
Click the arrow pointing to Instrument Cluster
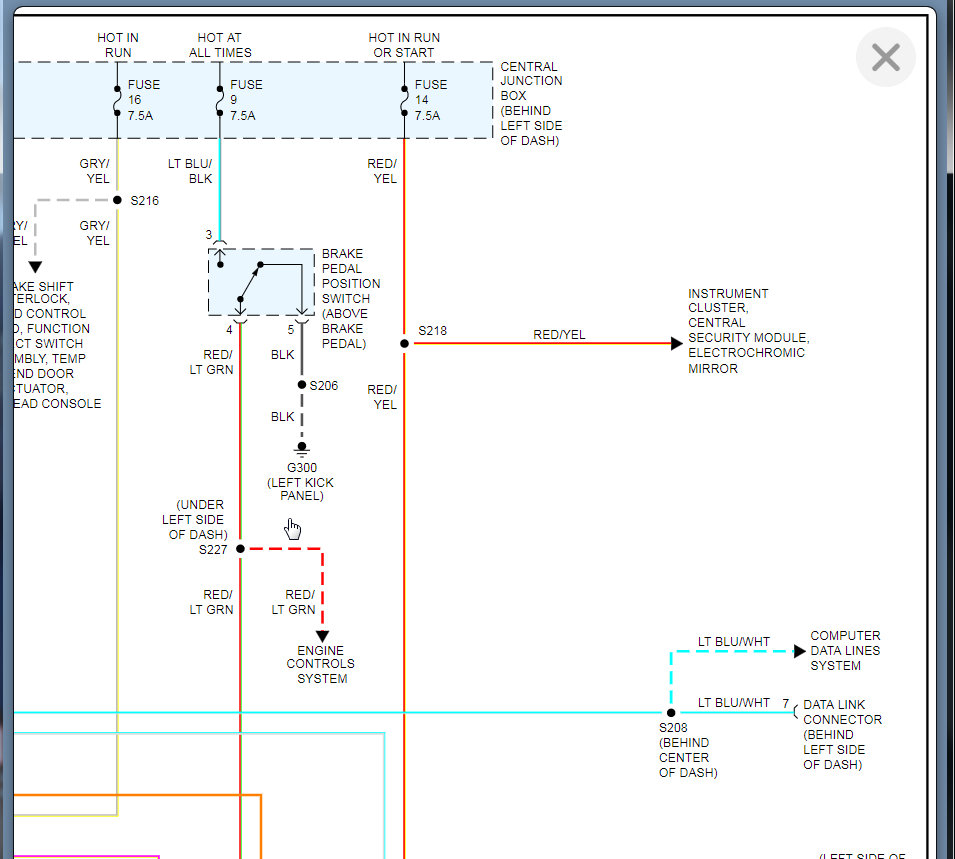(x=676, y=344)
